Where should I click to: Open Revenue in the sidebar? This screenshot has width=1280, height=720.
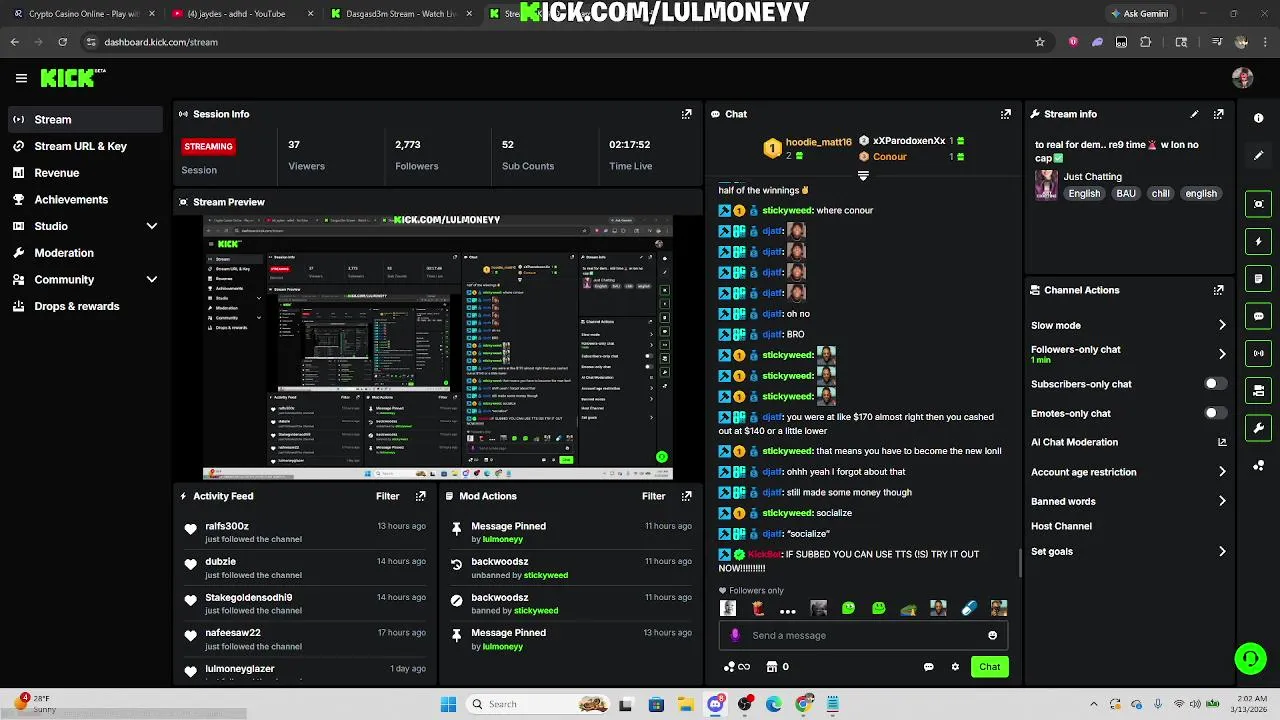click(85, 173)
